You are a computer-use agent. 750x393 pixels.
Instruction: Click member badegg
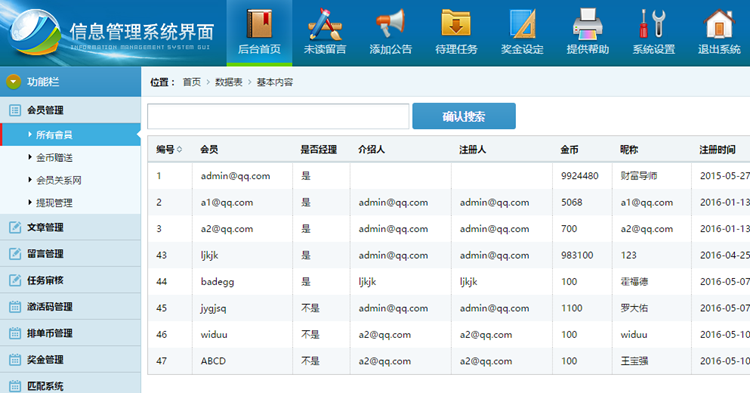218,282
